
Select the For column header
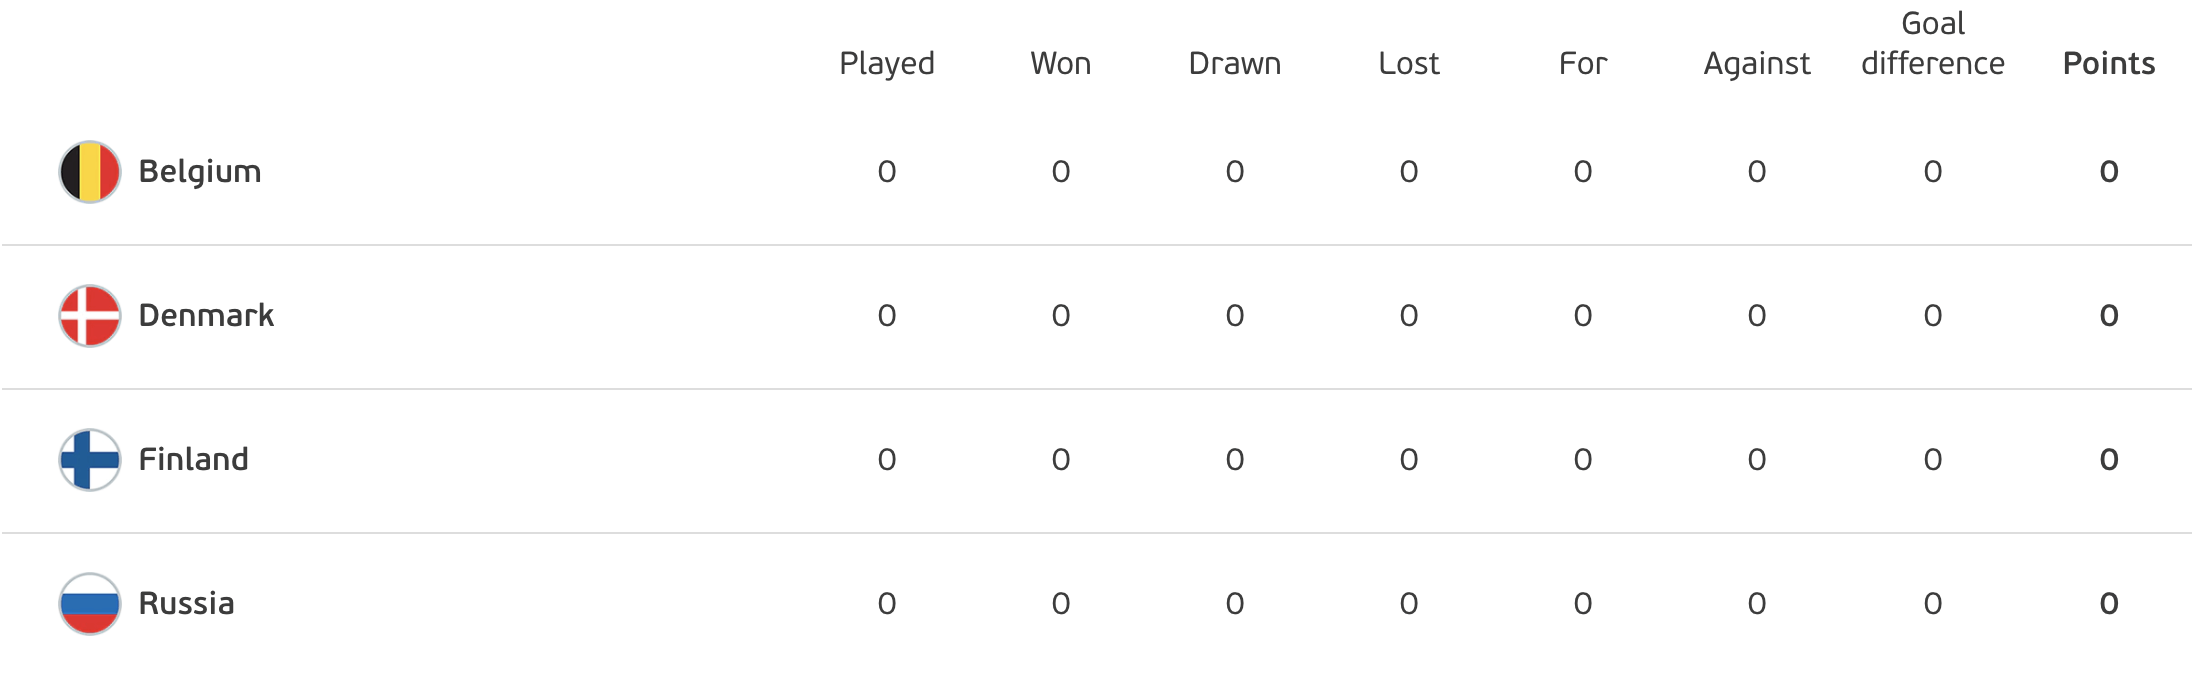click(1583, 64)
